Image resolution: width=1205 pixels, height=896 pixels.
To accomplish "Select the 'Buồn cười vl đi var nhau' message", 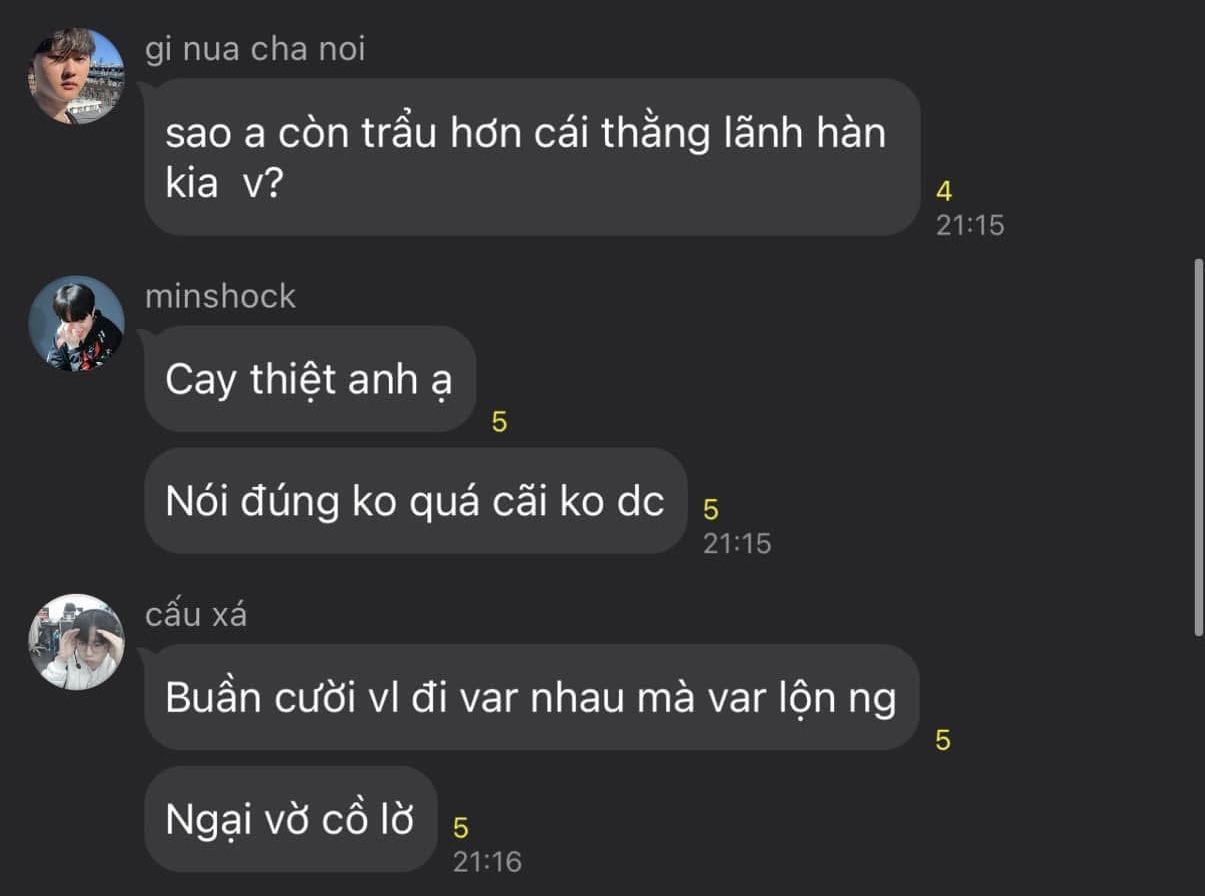I will coord(532,697).
